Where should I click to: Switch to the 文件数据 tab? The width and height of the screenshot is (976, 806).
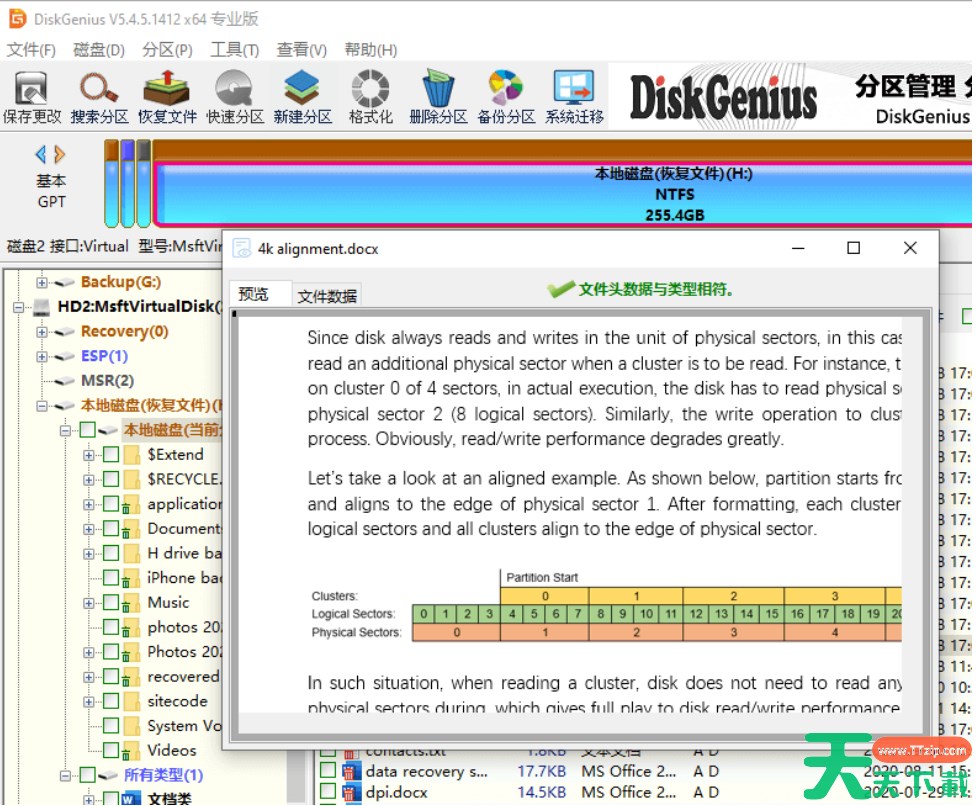[327, 296]
